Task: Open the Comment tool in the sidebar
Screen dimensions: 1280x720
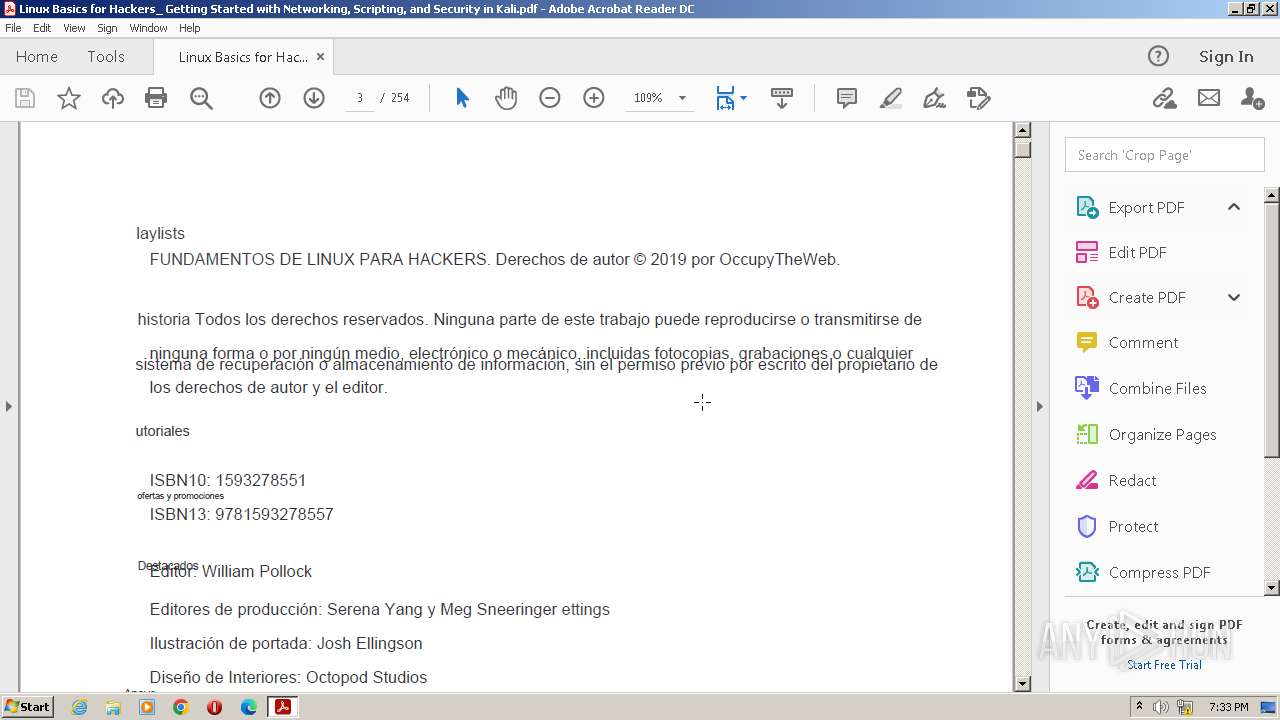Action: [x=1127, y=342]
